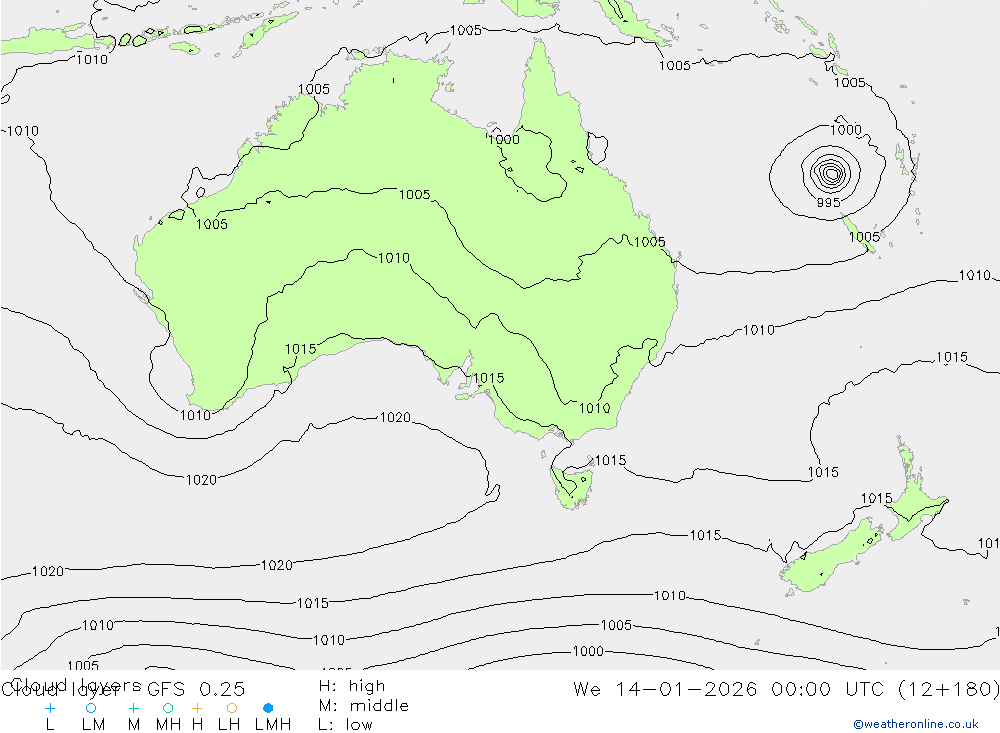Click the orange plus symbol for H clouds
Image resolution: width=1000 pixels, height=733 pixels.
click(x=197, y=708)
